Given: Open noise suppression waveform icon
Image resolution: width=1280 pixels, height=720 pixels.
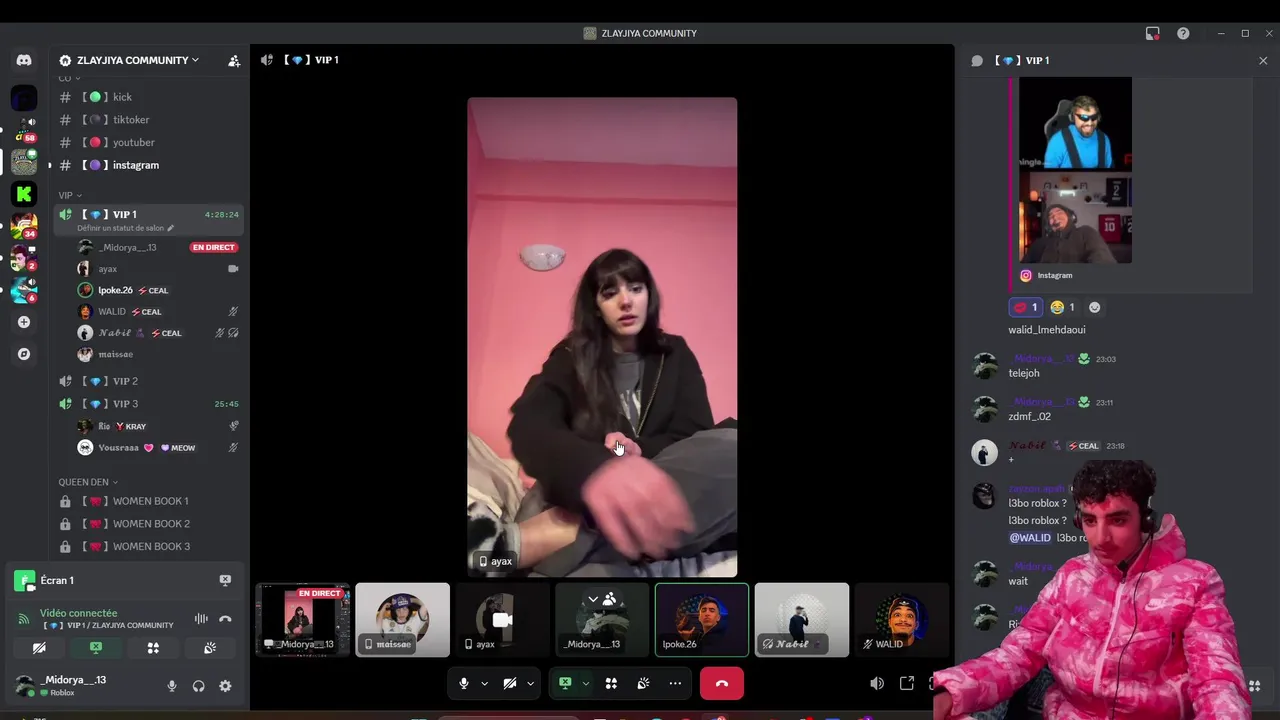Looking at the screenshot, I should (x=201, y=619).
